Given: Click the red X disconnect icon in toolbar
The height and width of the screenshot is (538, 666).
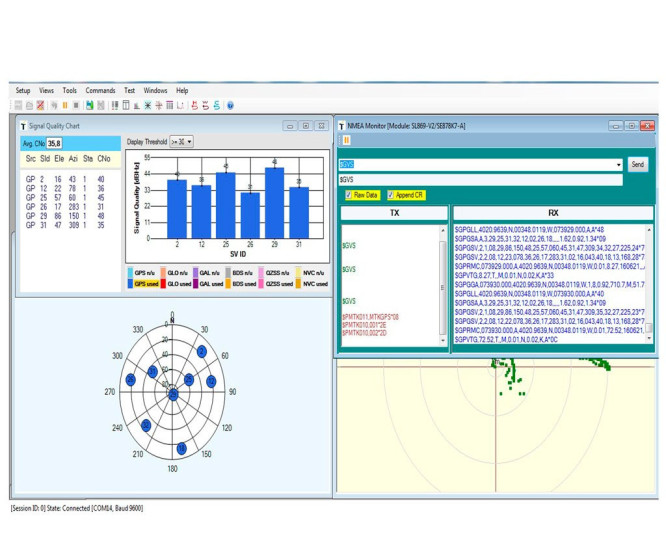Looking at the screenshot, I should (x=41, y=105).
